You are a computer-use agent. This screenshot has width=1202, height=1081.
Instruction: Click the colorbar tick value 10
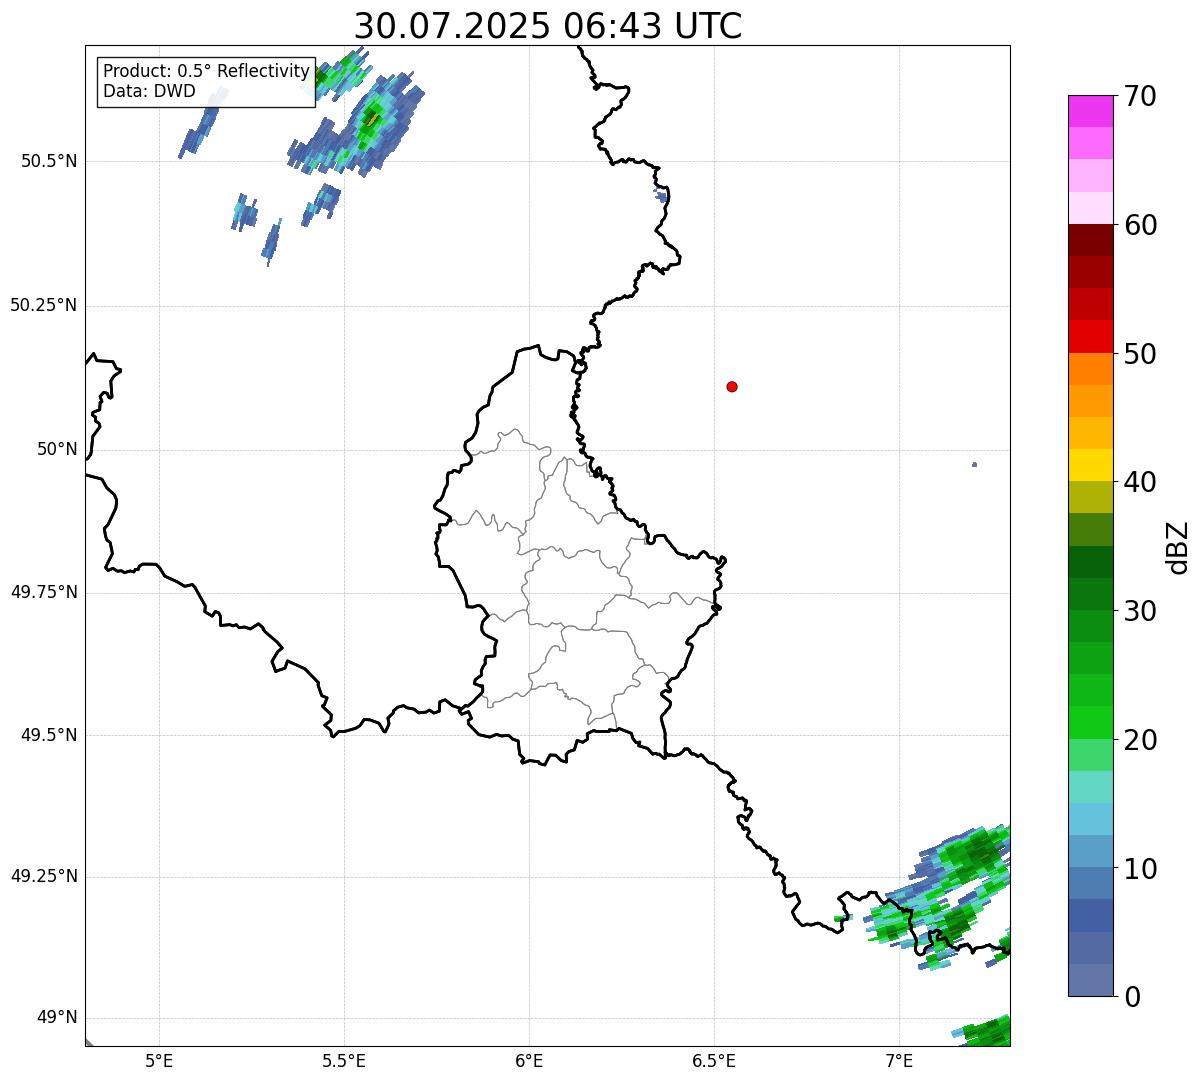click(x=1140, y=869)
